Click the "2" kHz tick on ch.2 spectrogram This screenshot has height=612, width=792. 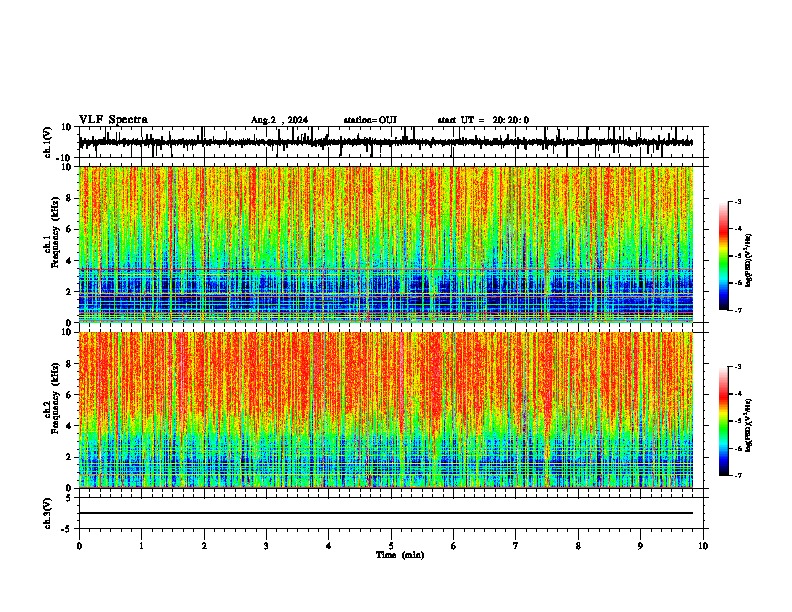(x=69, y=457)
